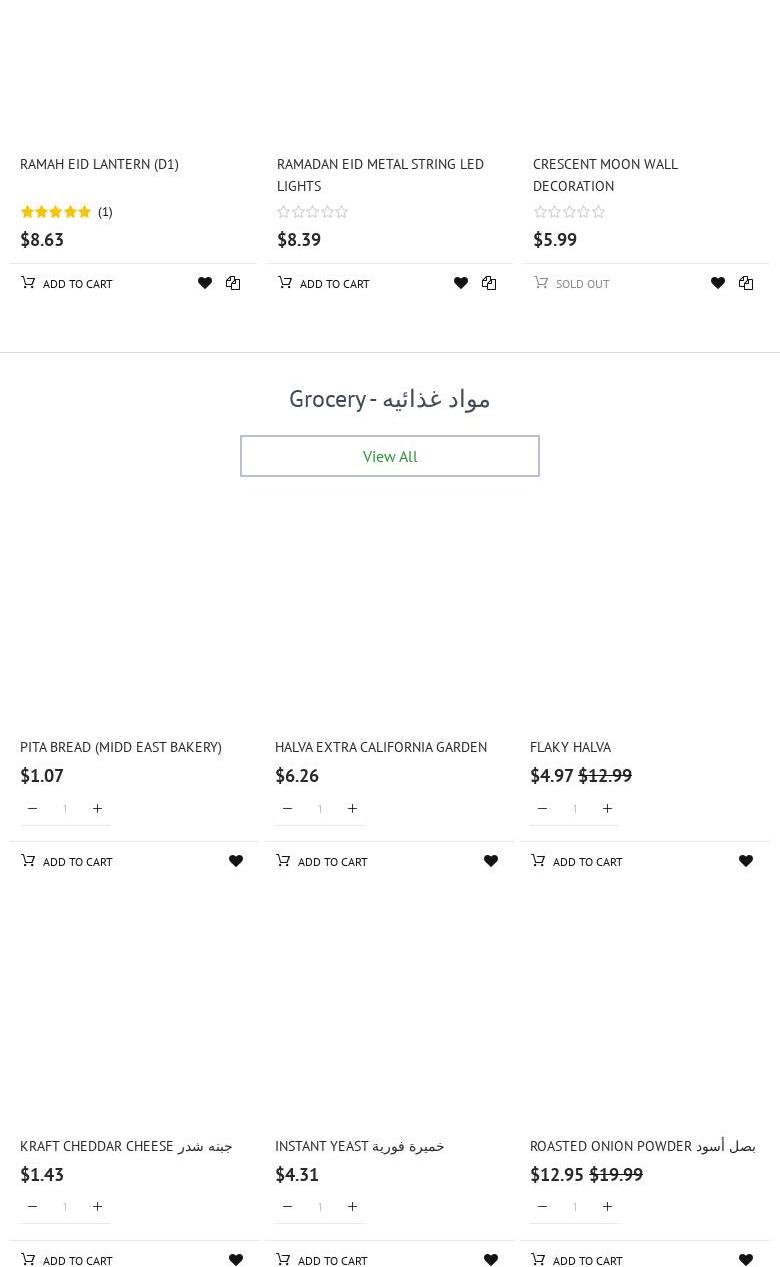780x1267 pixels.
Task: Decrease quantity for Roasted Onion Powder
Action: 542,1207
